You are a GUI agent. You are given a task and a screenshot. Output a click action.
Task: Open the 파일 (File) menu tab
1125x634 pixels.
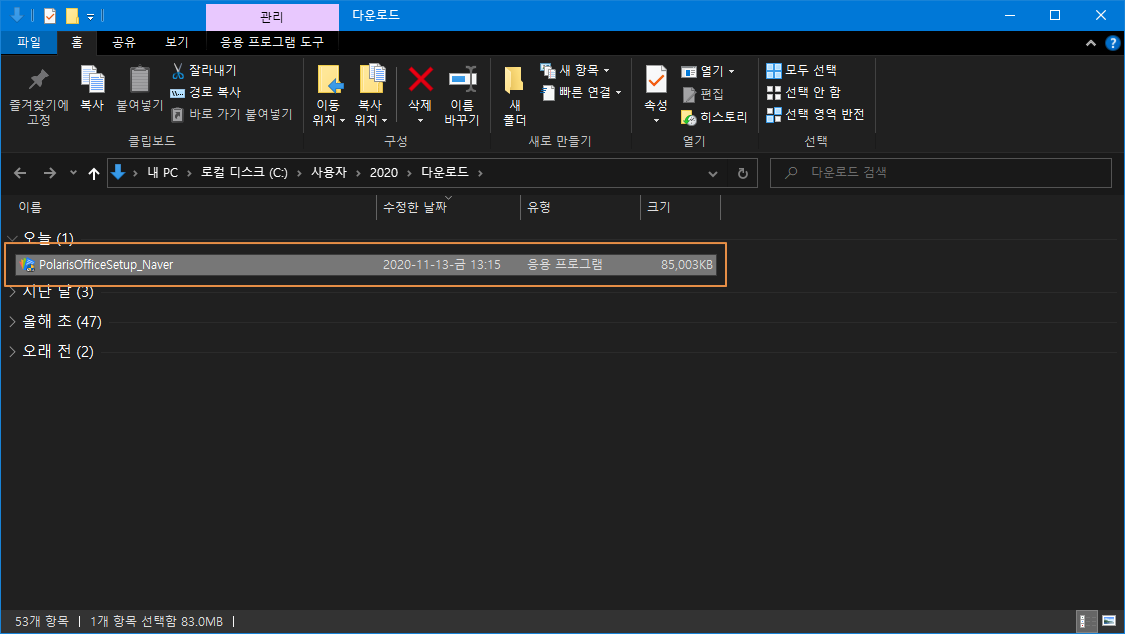coord(29,42)
